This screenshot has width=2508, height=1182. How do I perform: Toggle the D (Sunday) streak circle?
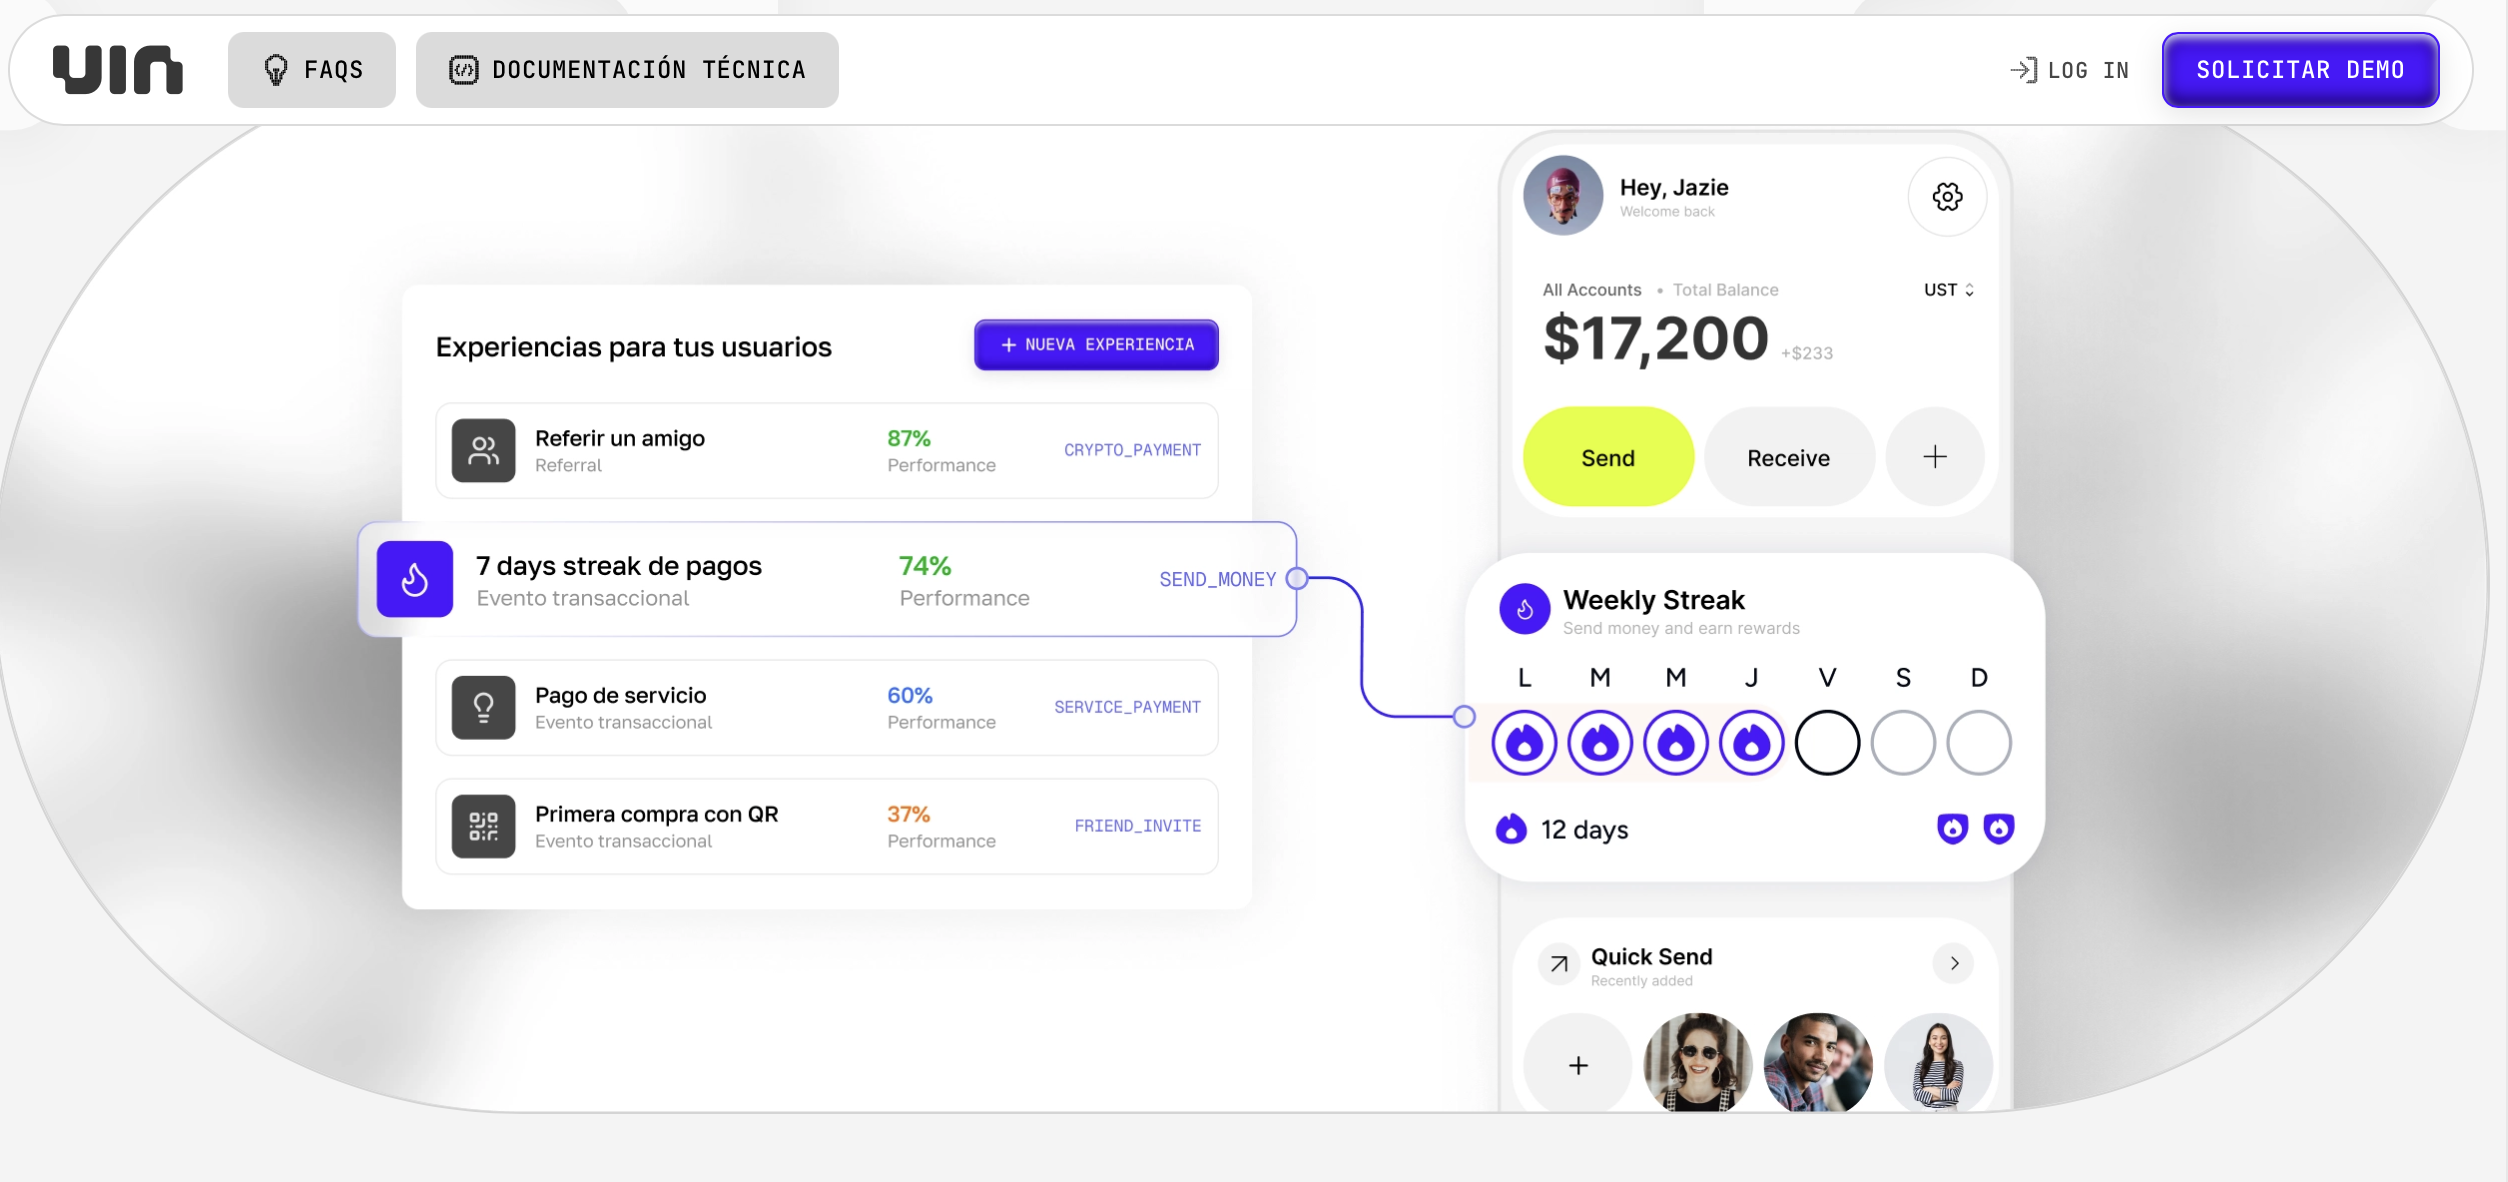click(1979, 743)
